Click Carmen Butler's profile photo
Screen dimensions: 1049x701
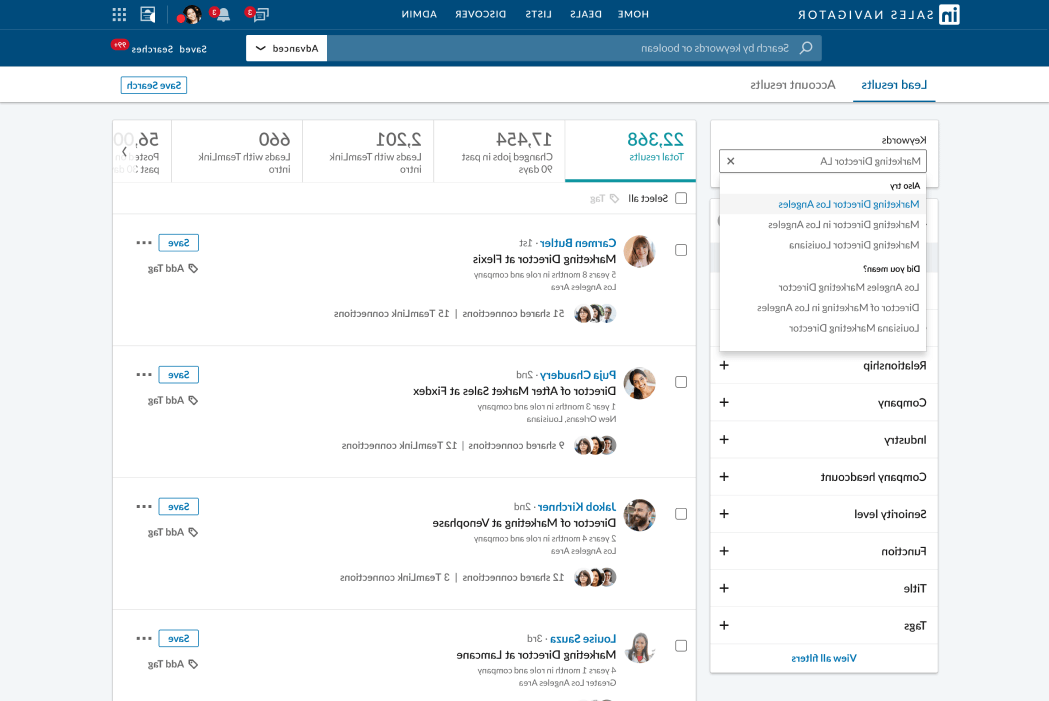640,252
